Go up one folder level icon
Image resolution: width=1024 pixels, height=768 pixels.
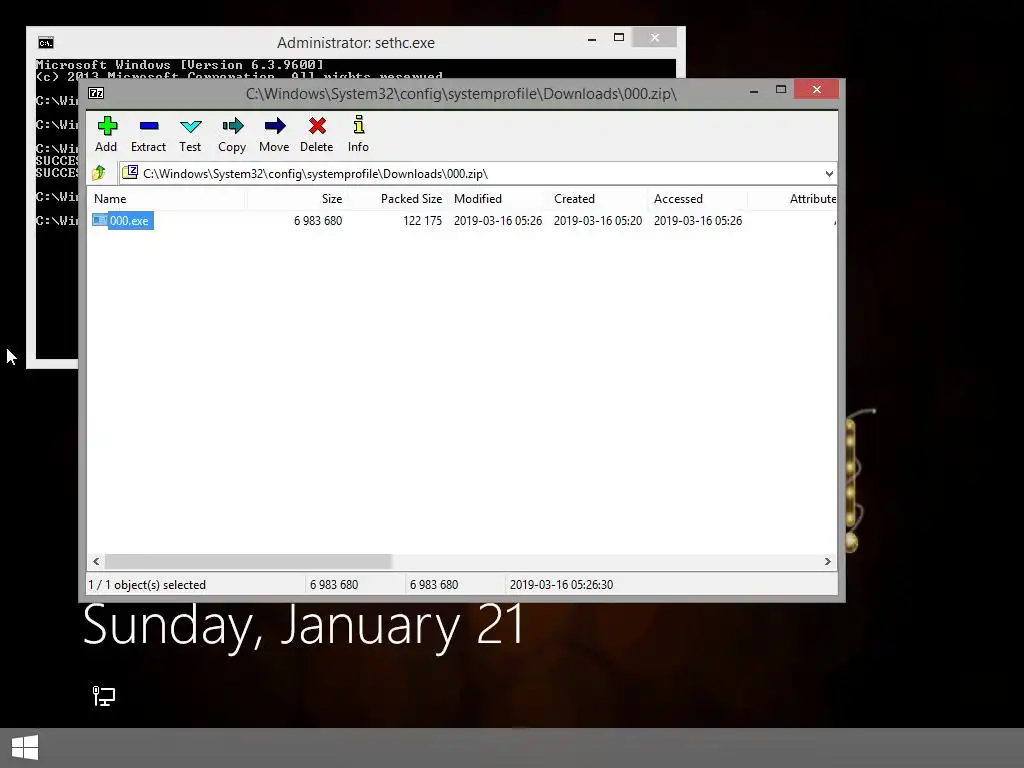coord(99,173)
